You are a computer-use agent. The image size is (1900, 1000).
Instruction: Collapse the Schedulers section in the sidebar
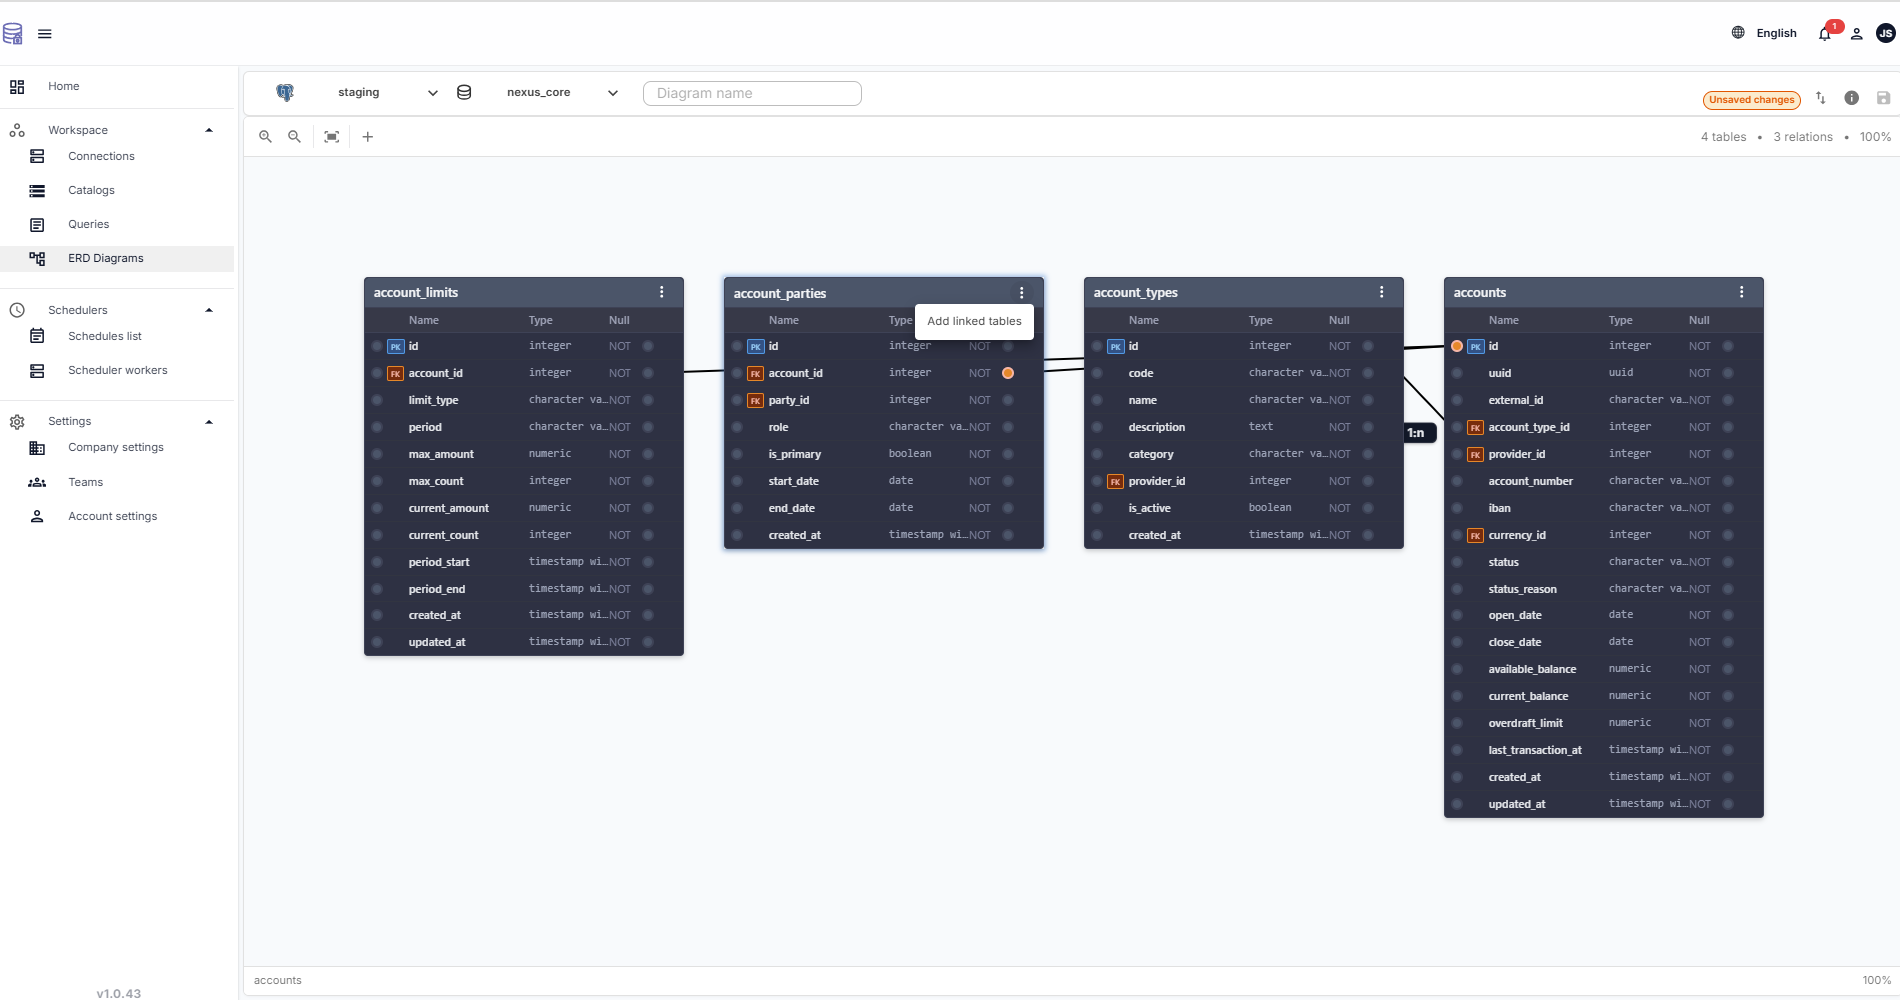[209, 310]
